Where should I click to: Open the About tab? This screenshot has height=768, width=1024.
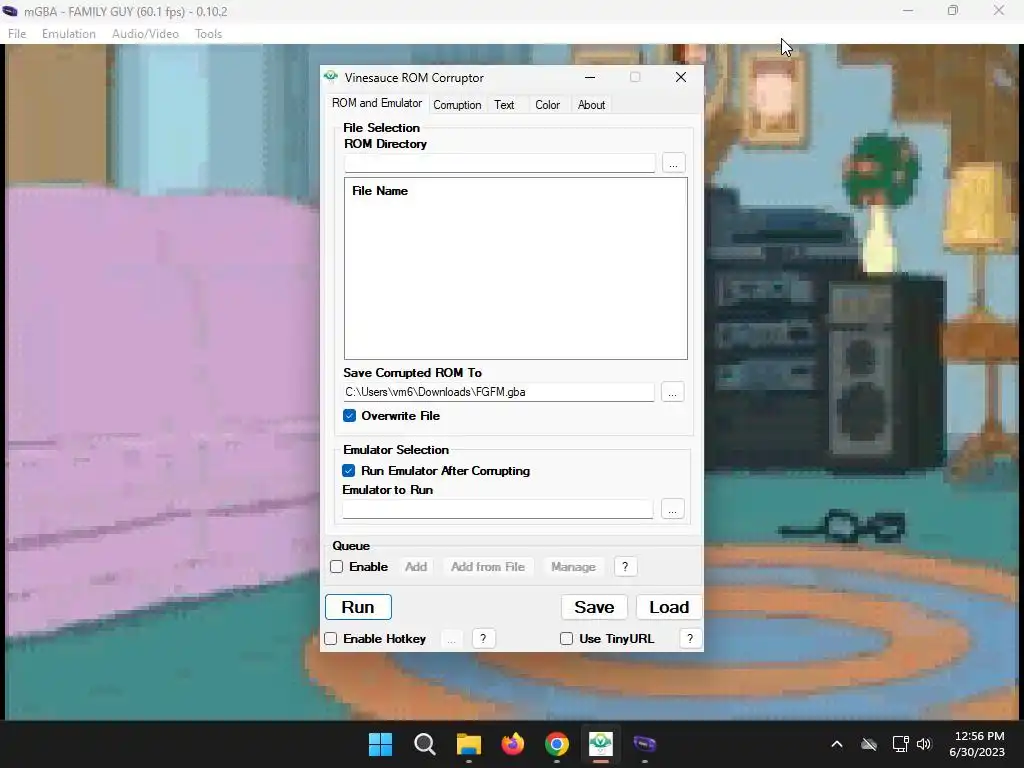591,104
